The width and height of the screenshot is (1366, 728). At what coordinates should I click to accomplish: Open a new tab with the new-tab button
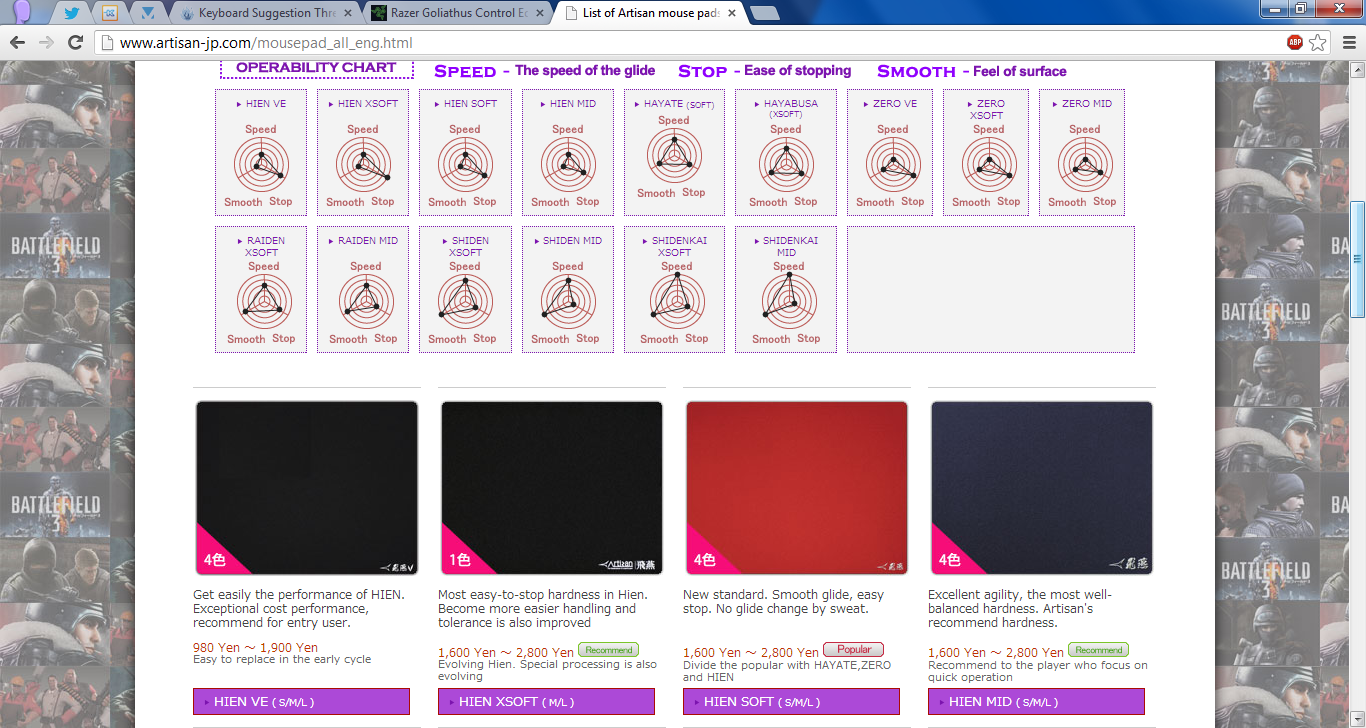[764, 13]
